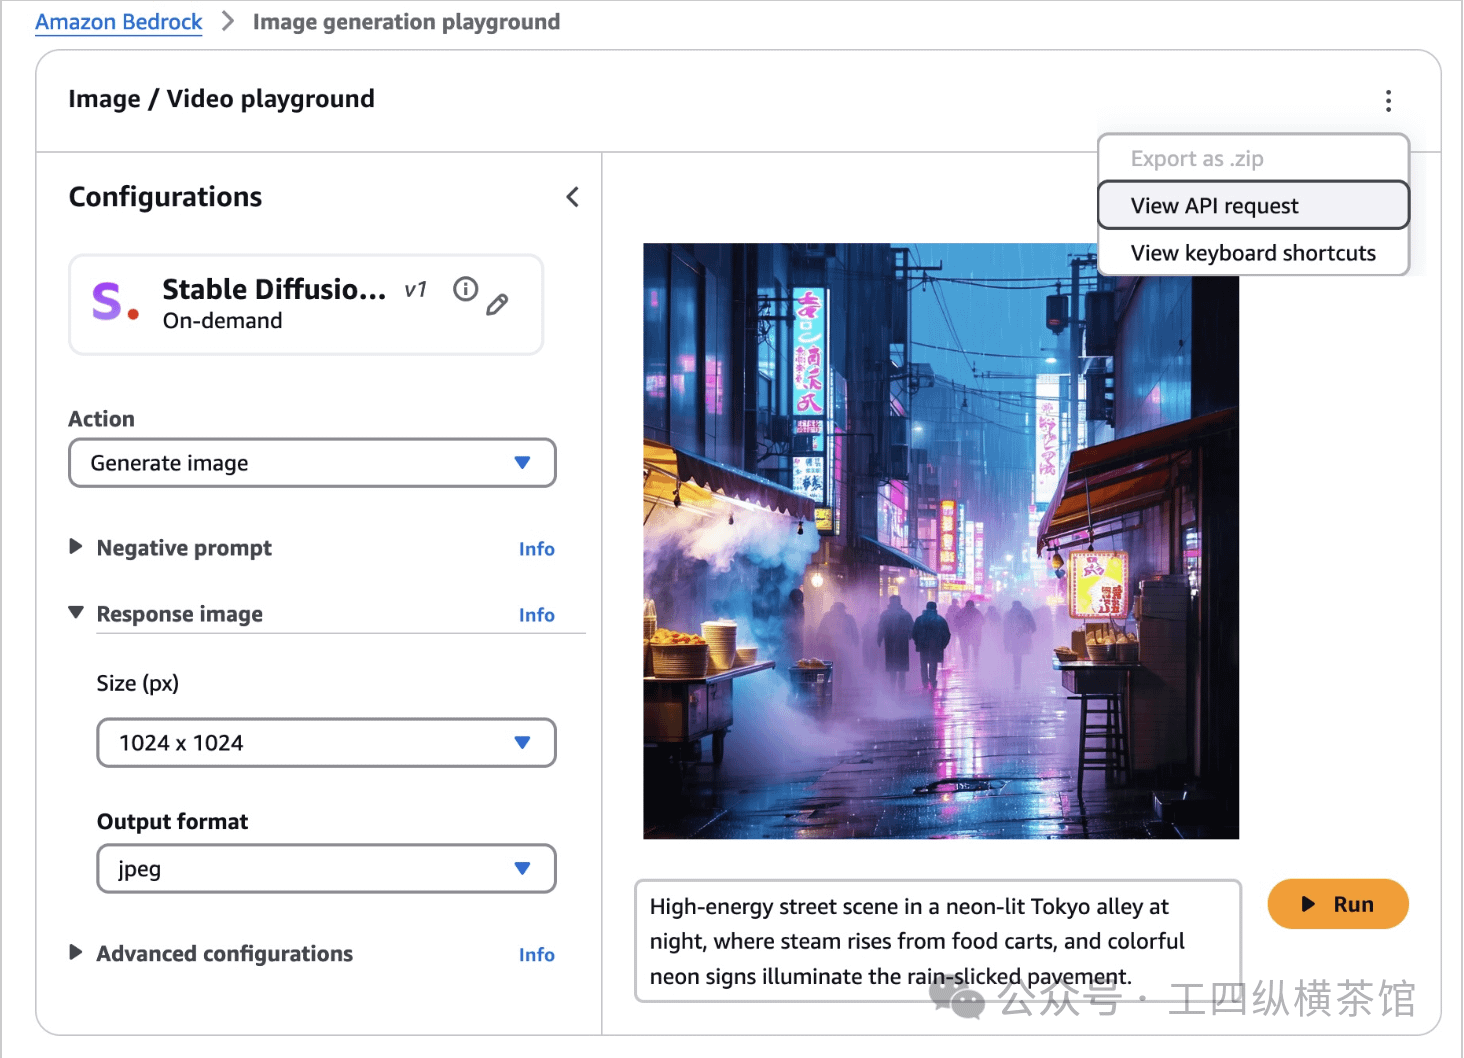Collapse the Response image section

tap(76, 613)
